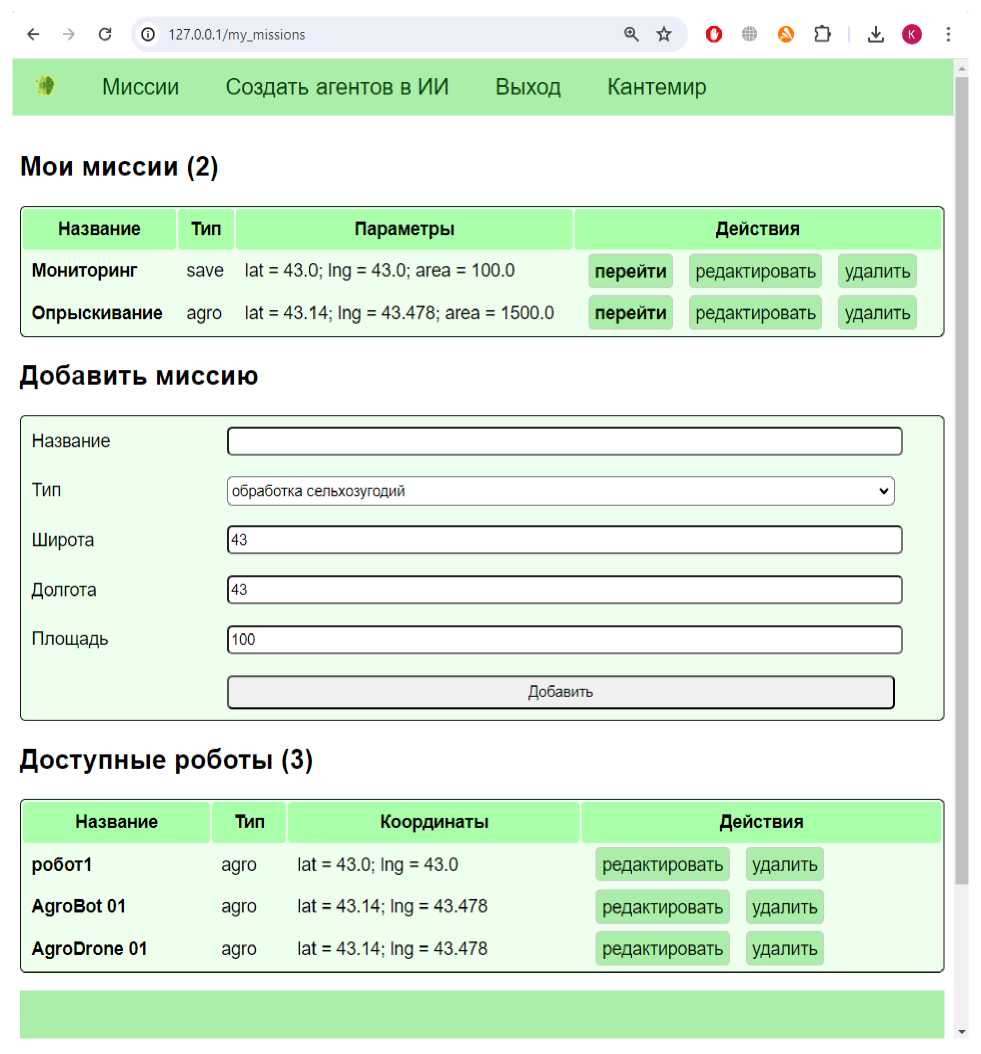Click the Название input field
This screenshot has width=981, height=1054.
click(564, 441)
